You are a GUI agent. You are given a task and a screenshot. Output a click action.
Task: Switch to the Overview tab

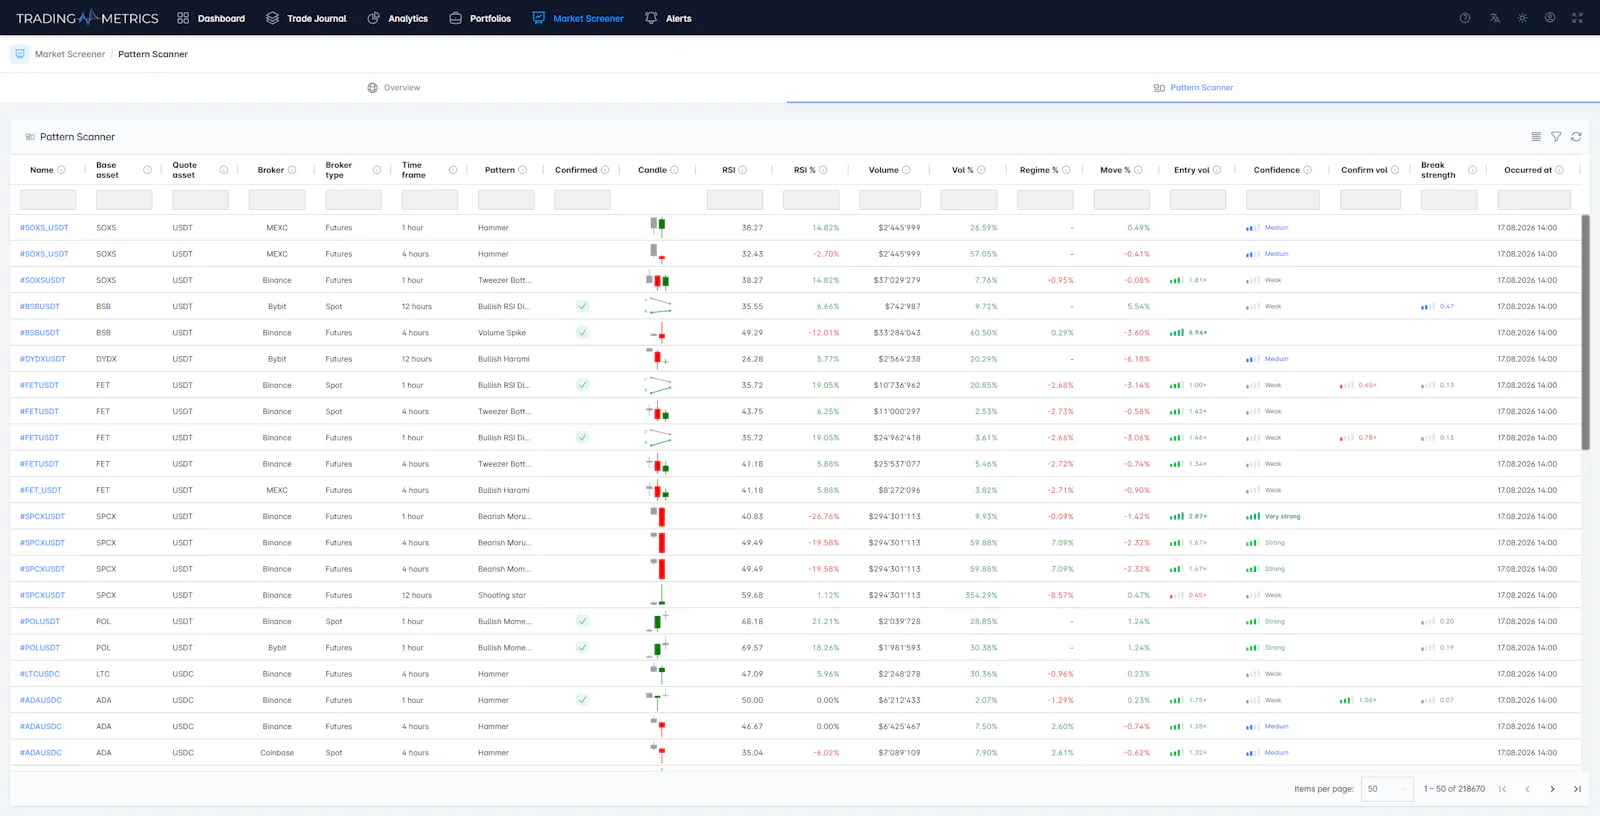coord(393,88)
